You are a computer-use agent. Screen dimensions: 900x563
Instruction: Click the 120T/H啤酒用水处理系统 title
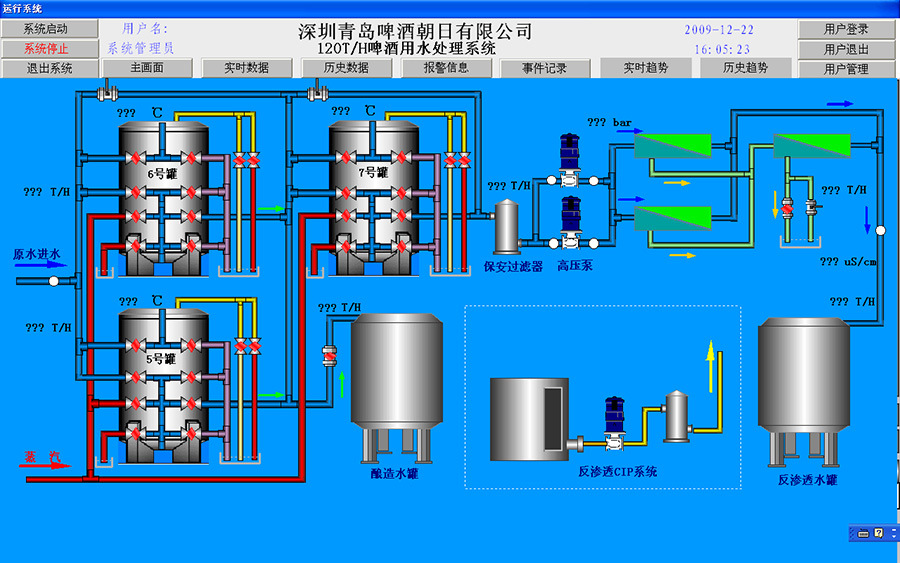pyautogui.click(x=407, y=48)
